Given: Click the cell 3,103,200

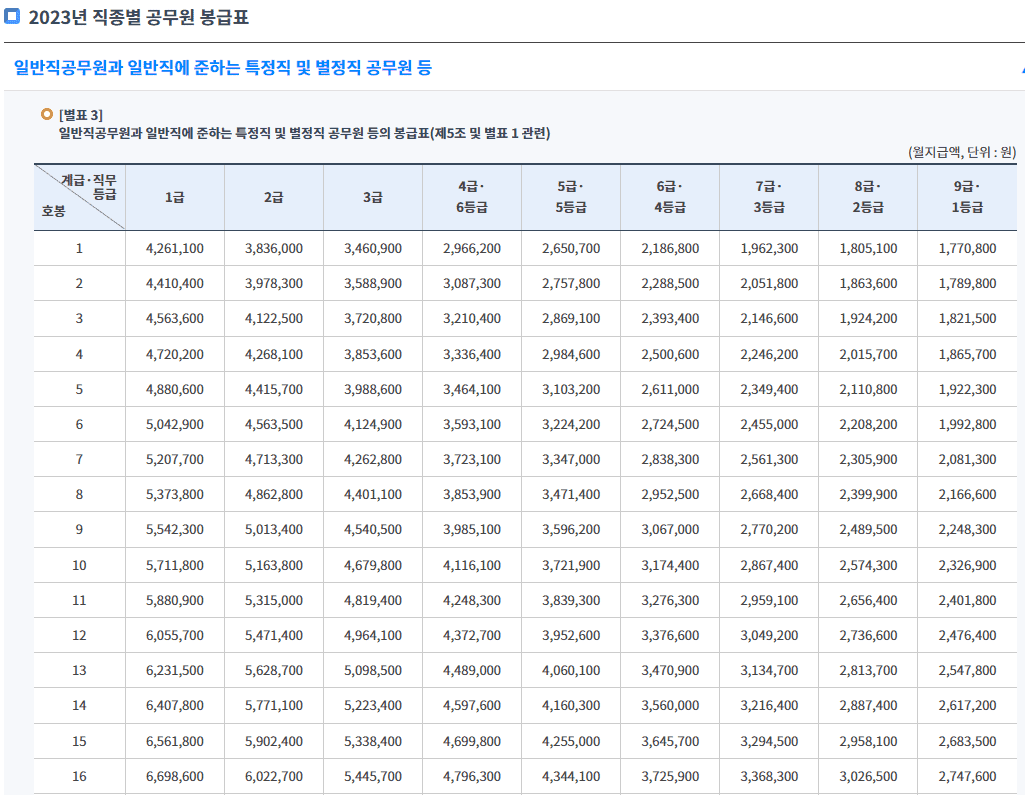Looking at the screenshot, I should pos(571,390).
